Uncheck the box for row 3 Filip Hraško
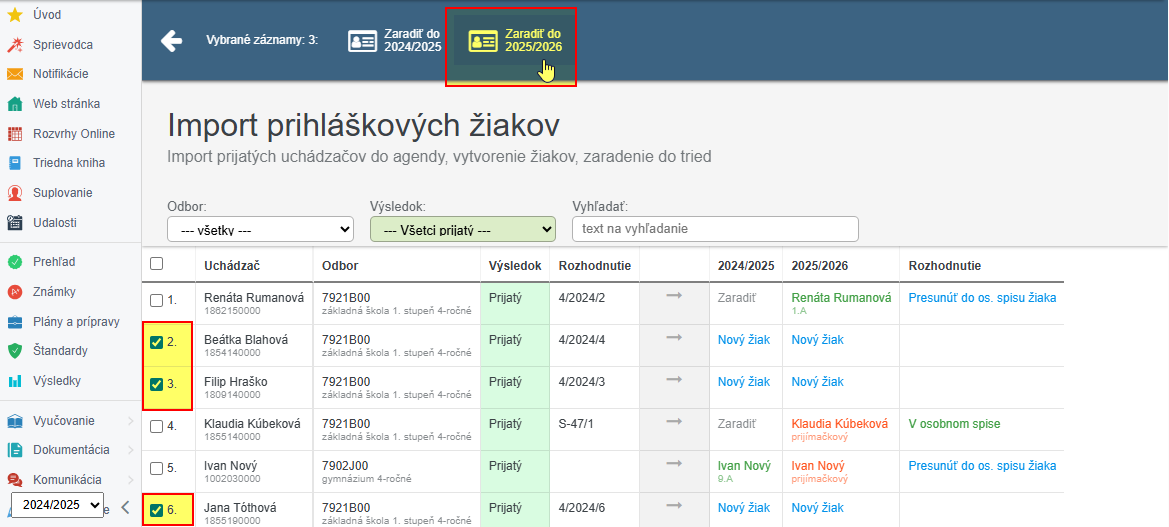Viewport: 1169px width, 527px height. (x=156, y=385)
